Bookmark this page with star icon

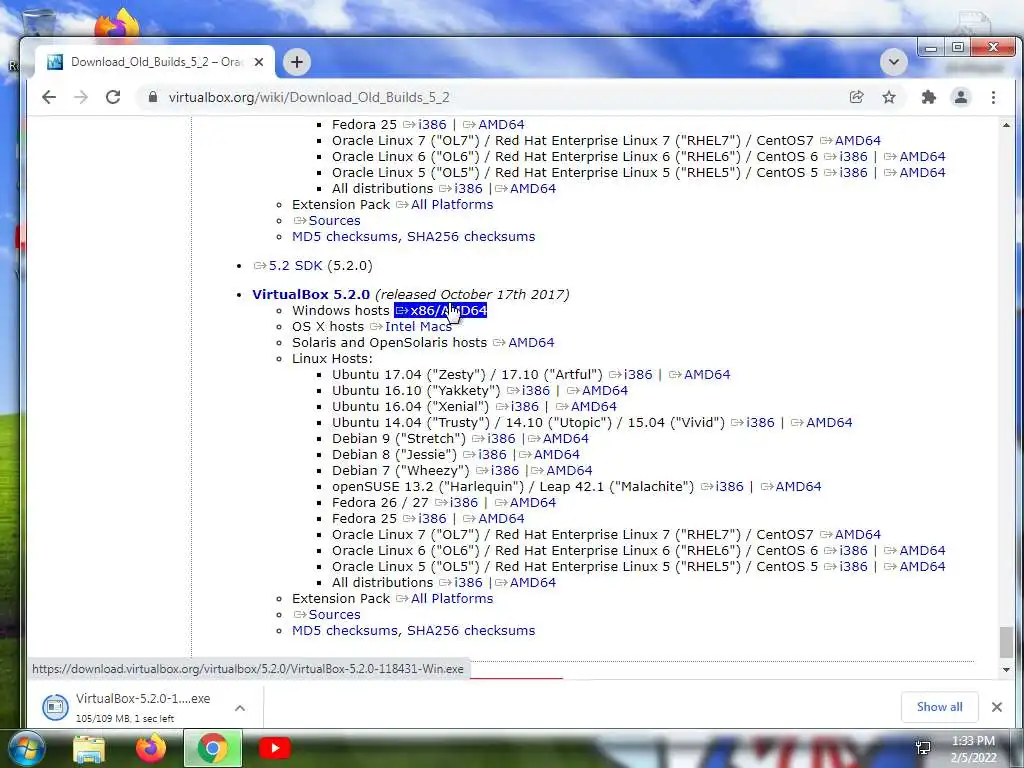(x=889, y=97)
